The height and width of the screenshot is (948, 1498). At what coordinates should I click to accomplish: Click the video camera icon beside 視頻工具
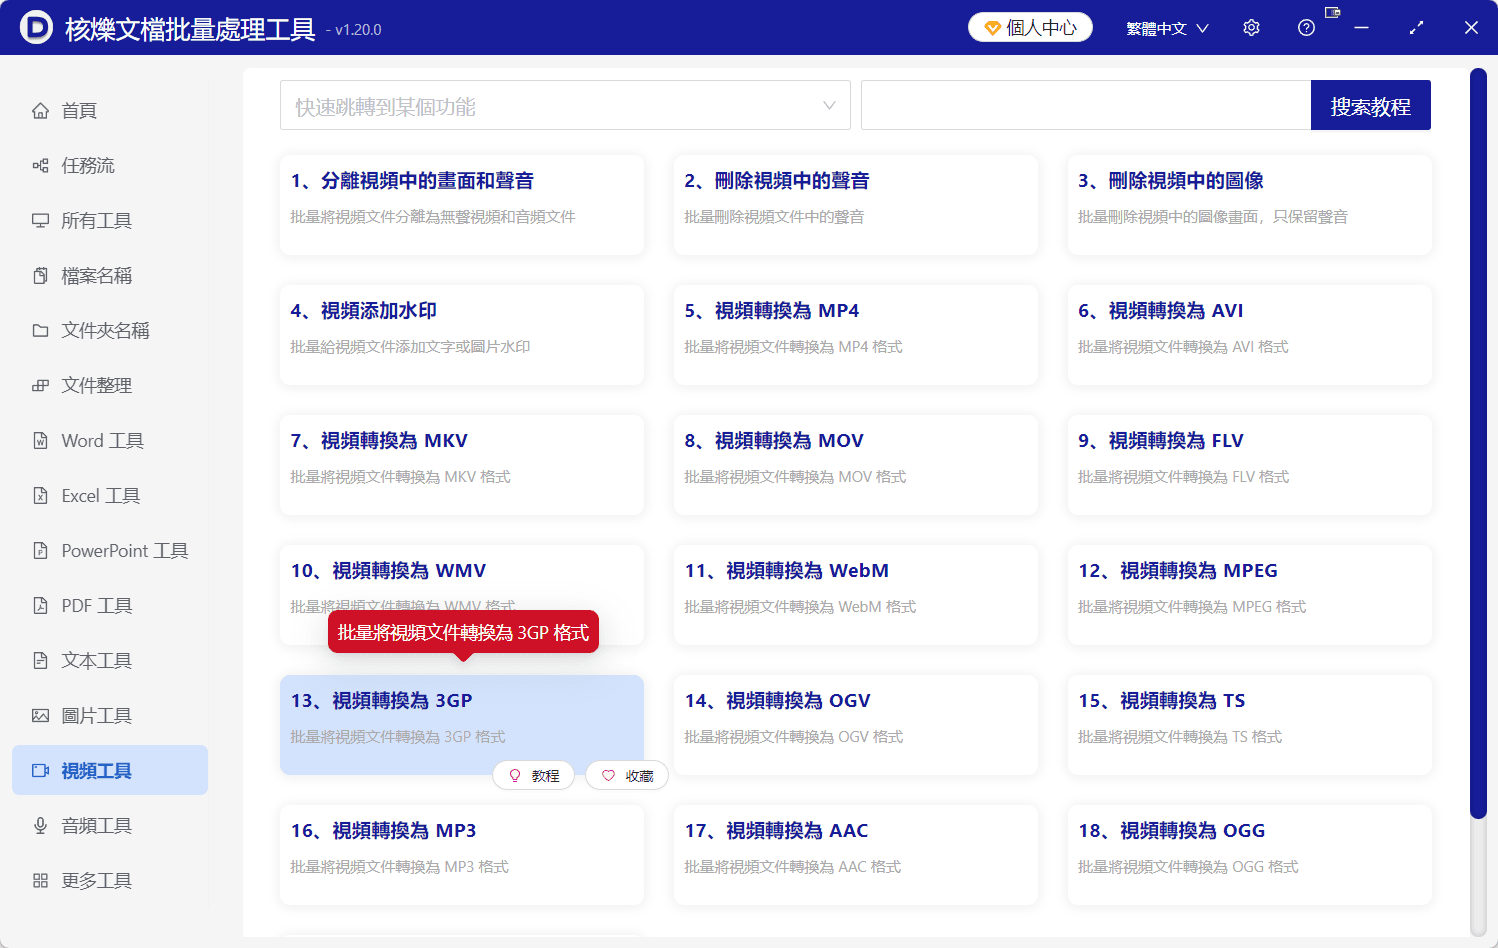pos(40,770)
